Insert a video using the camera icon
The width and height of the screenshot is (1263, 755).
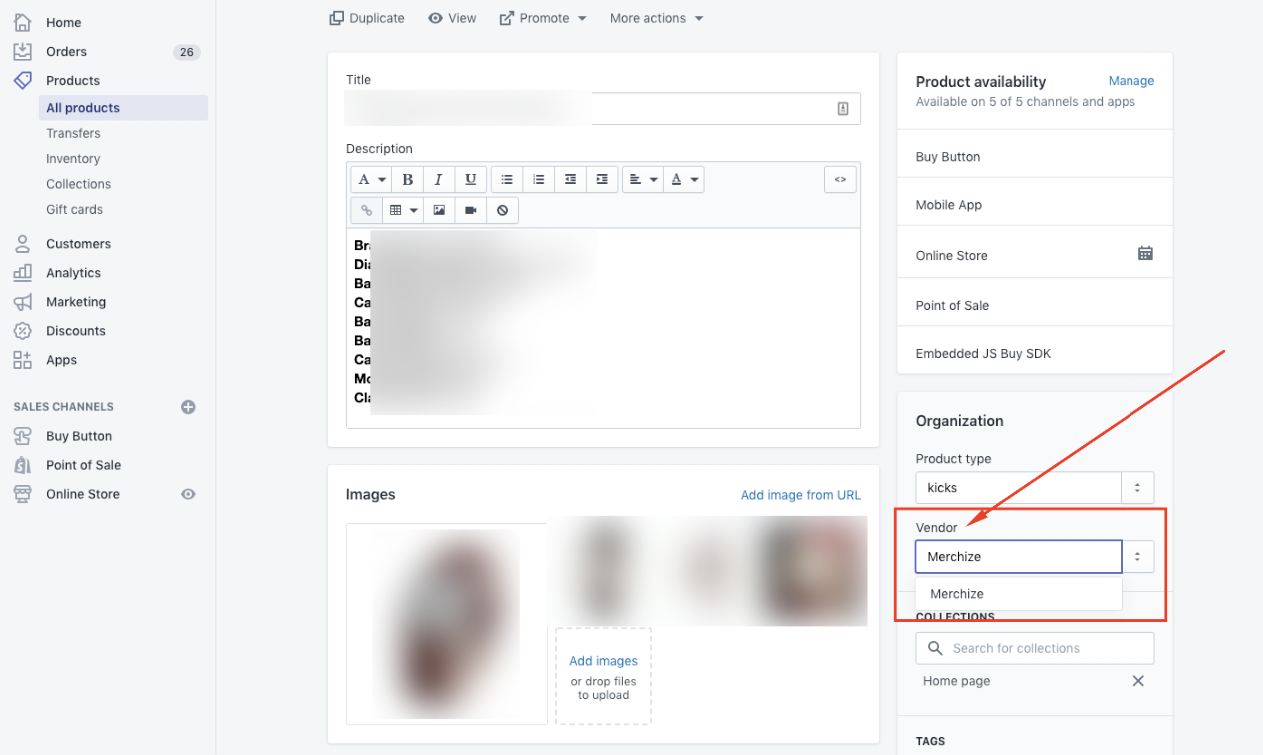[470, 211]
